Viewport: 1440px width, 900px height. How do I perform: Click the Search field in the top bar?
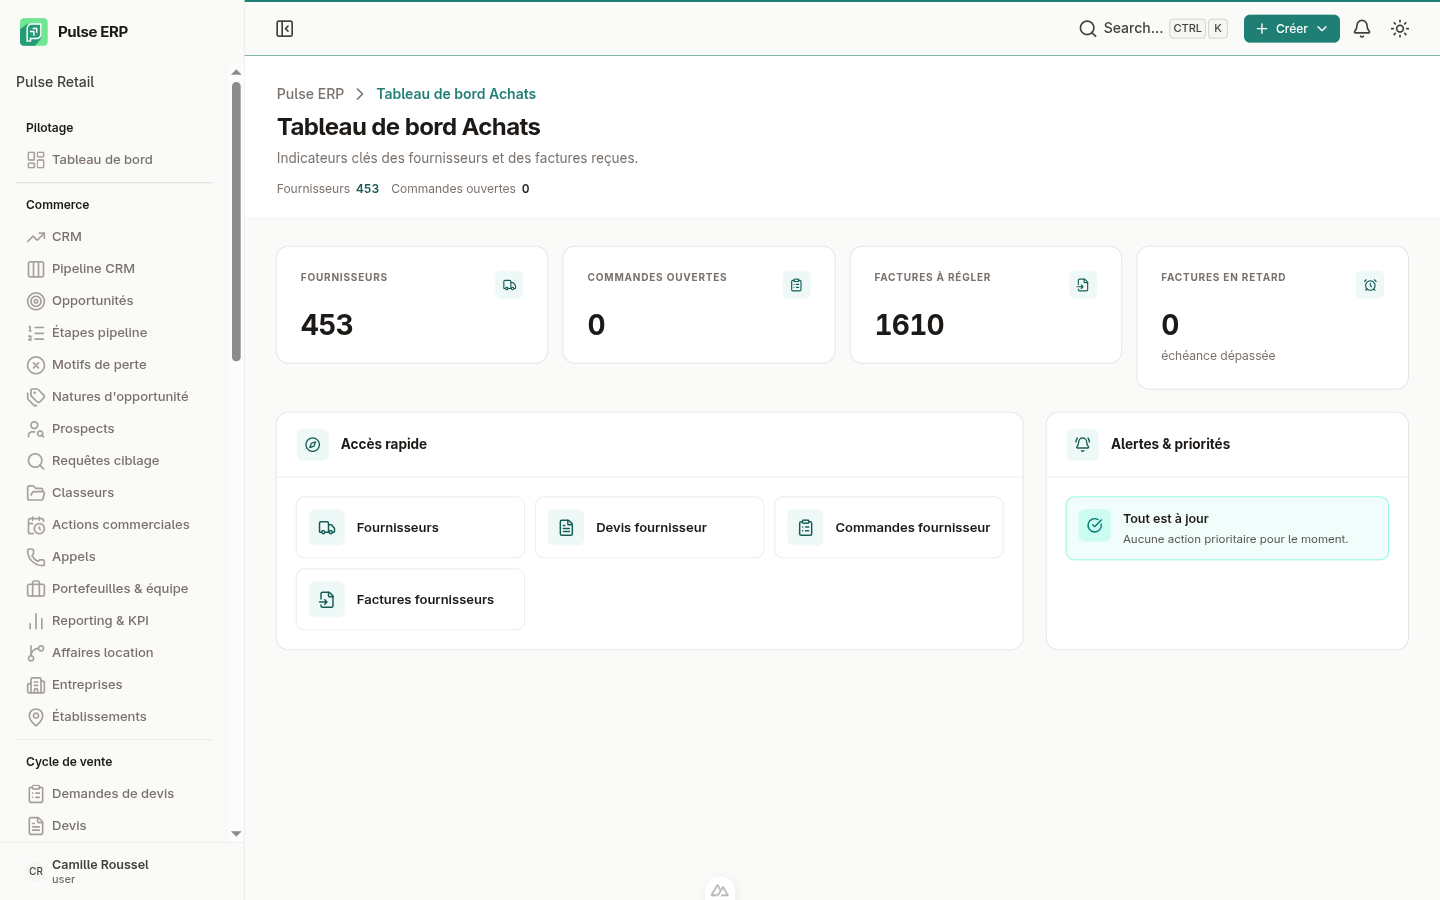pyautogui.click(x=1153, y=29)
